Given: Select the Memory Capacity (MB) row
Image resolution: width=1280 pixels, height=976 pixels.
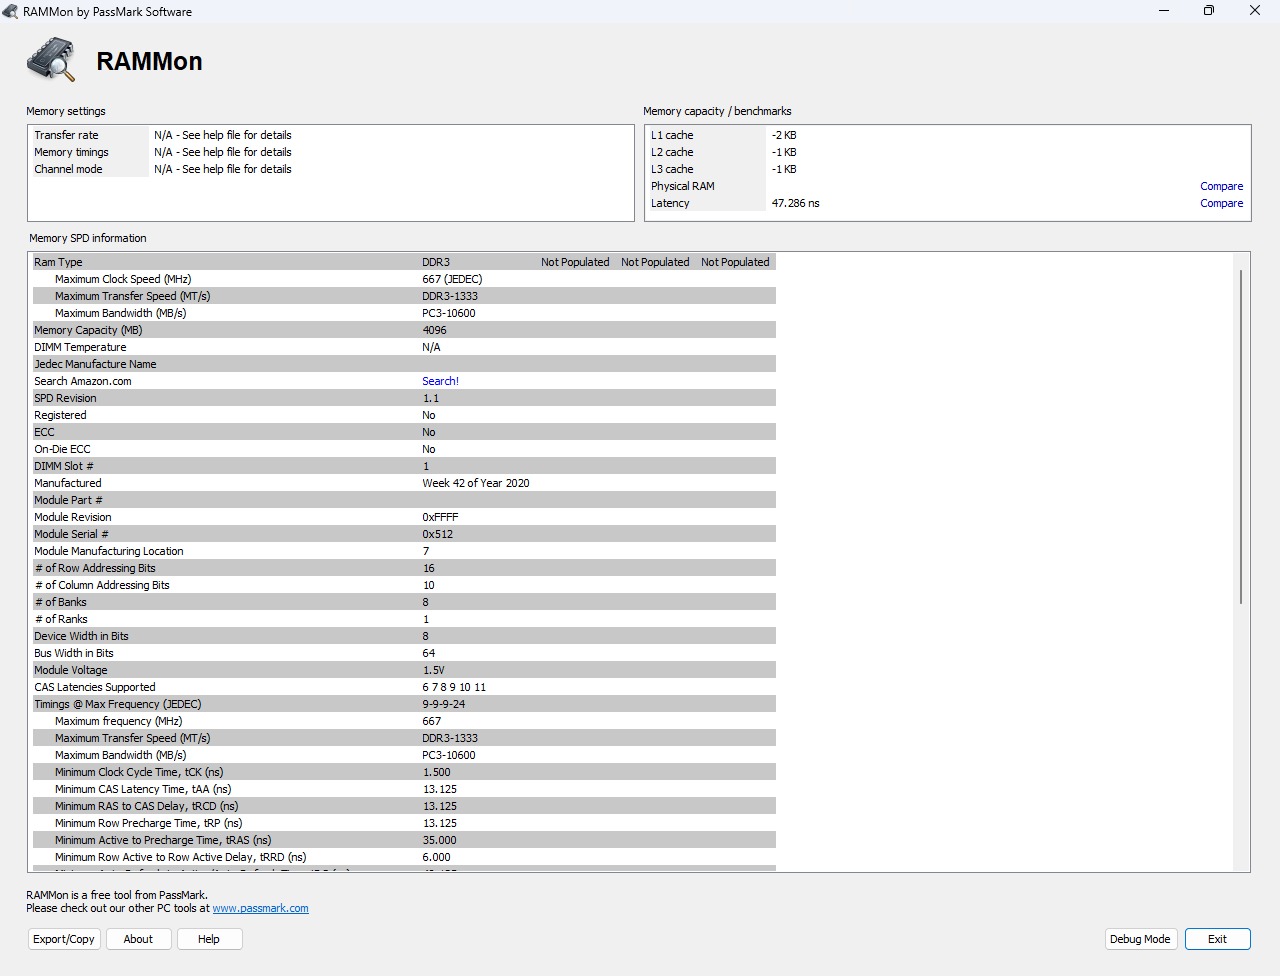Looking at the screenshot, I should [x=404, y=330].
